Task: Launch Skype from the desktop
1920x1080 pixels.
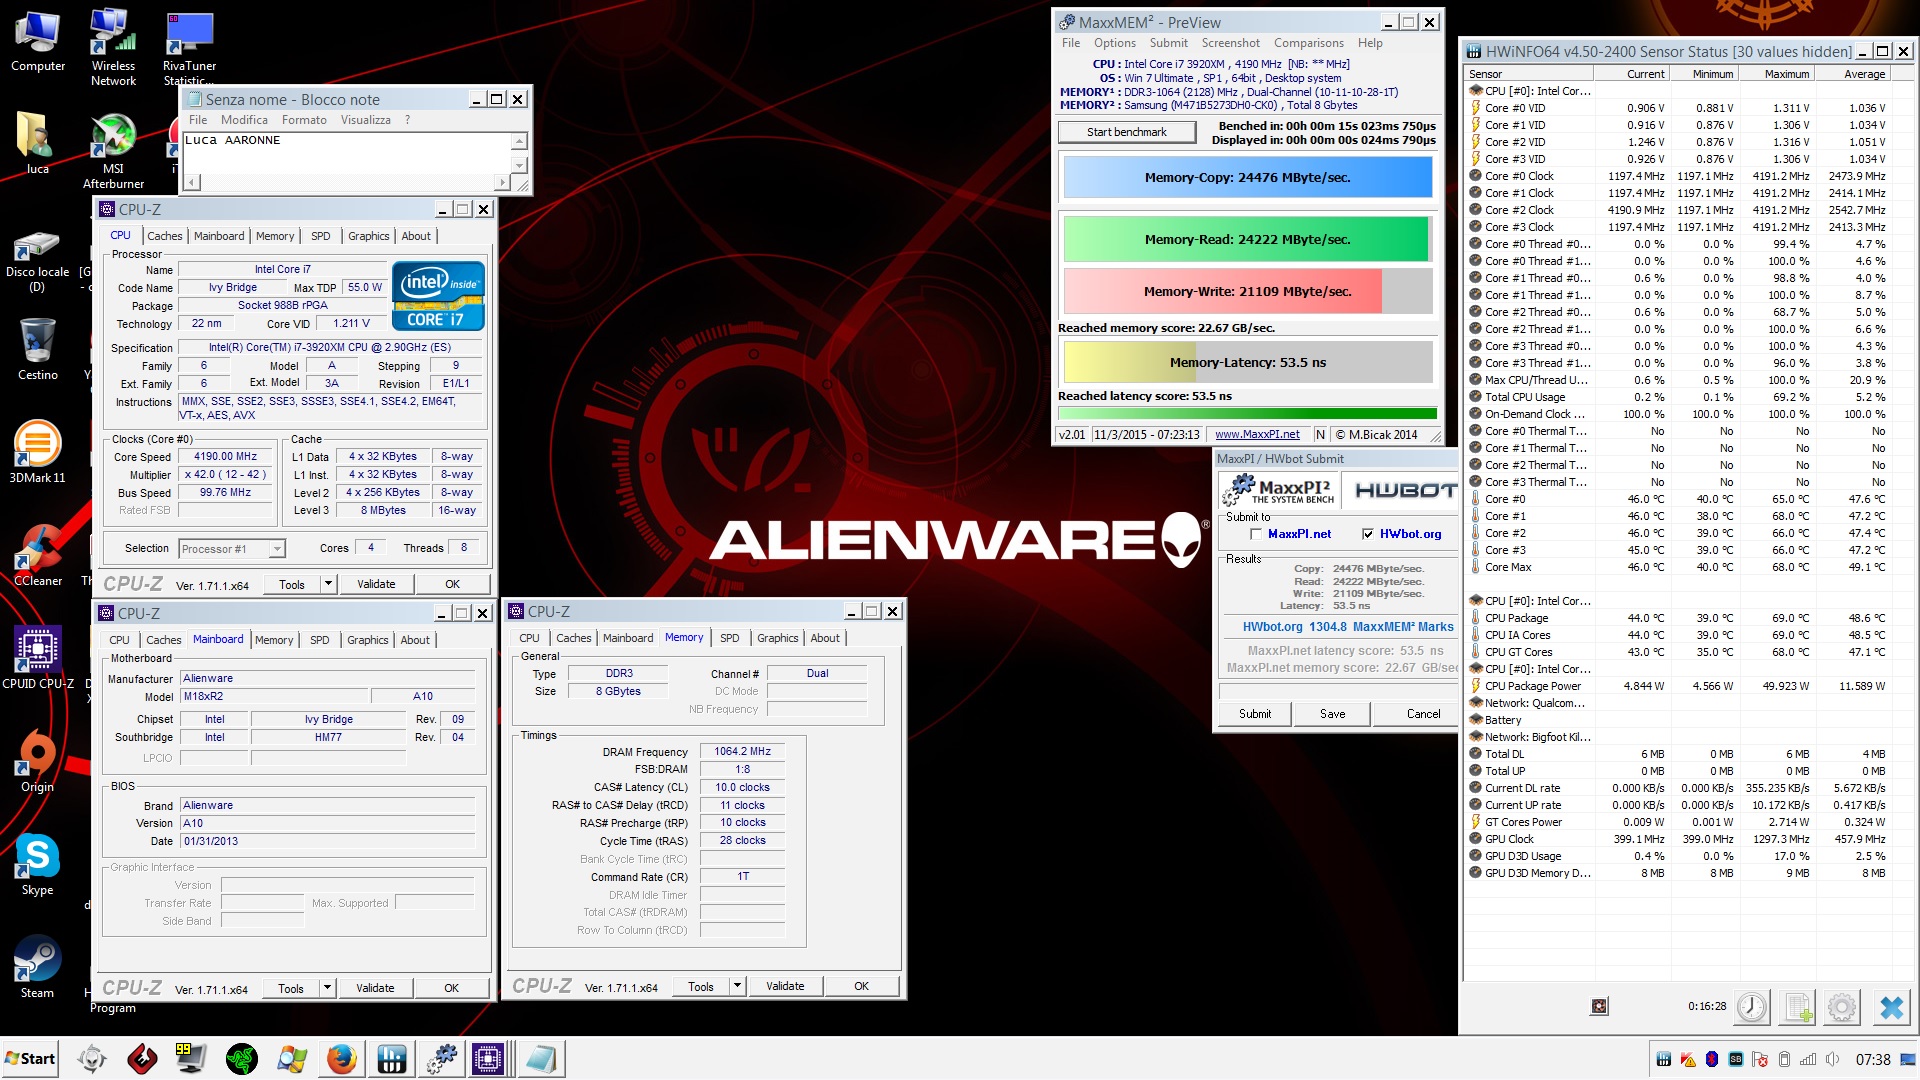Action: 38,864
